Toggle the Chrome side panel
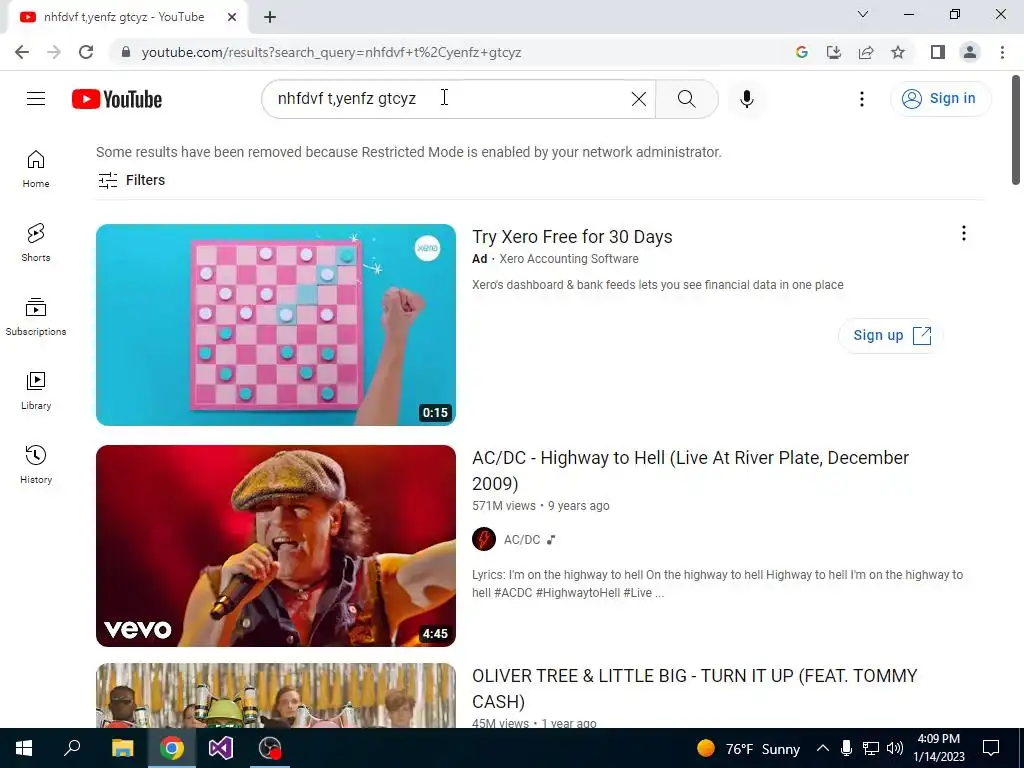The width and height of the screenshot is (1024, 768). tap(938, 52)
